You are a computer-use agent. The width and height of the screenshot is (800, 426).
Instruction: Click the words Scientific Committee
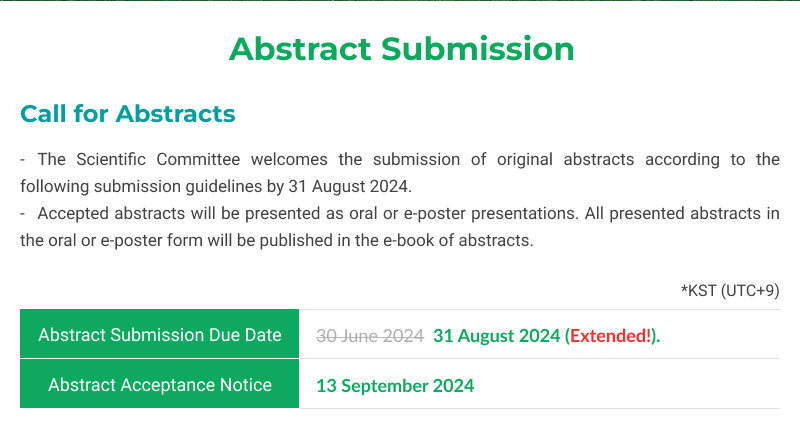[x=158, y=159]
